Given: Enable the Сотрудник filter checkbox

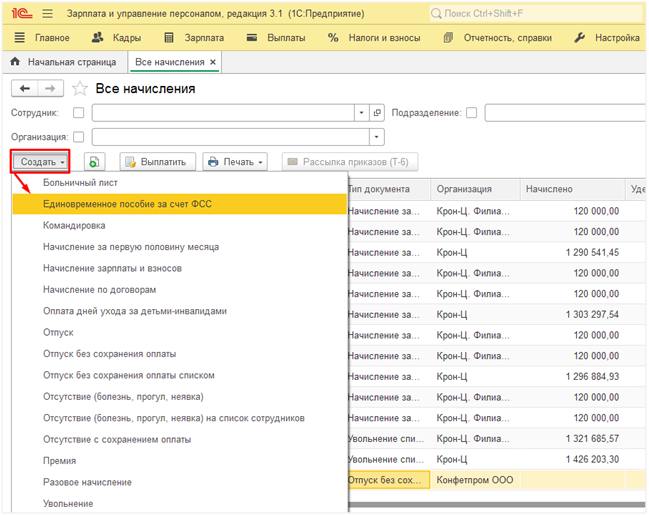Looking at the screenshot, I should [79, 113].
